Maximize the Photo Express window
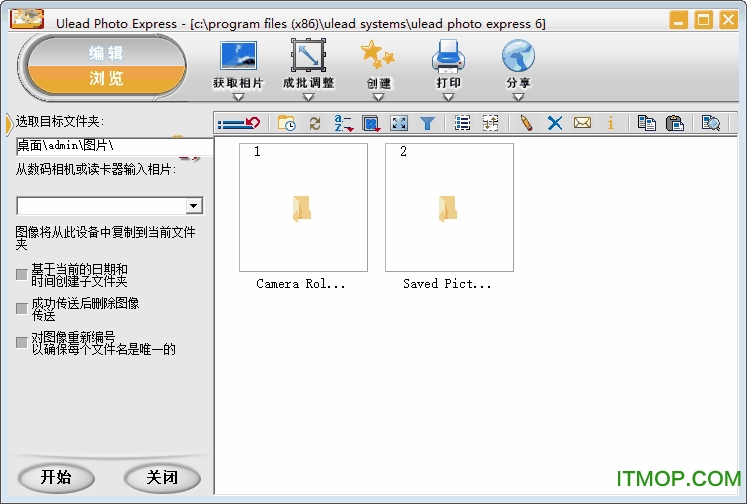This screenshot has width=747, height=504. pos(703,20)
